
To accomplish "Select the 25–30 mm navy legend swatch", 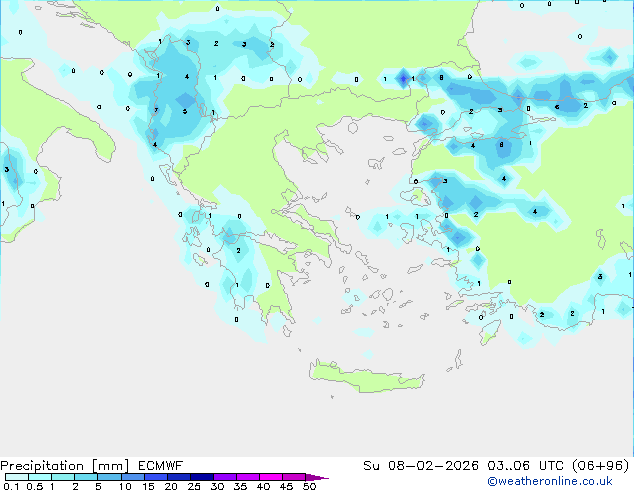I will (202, 477).
